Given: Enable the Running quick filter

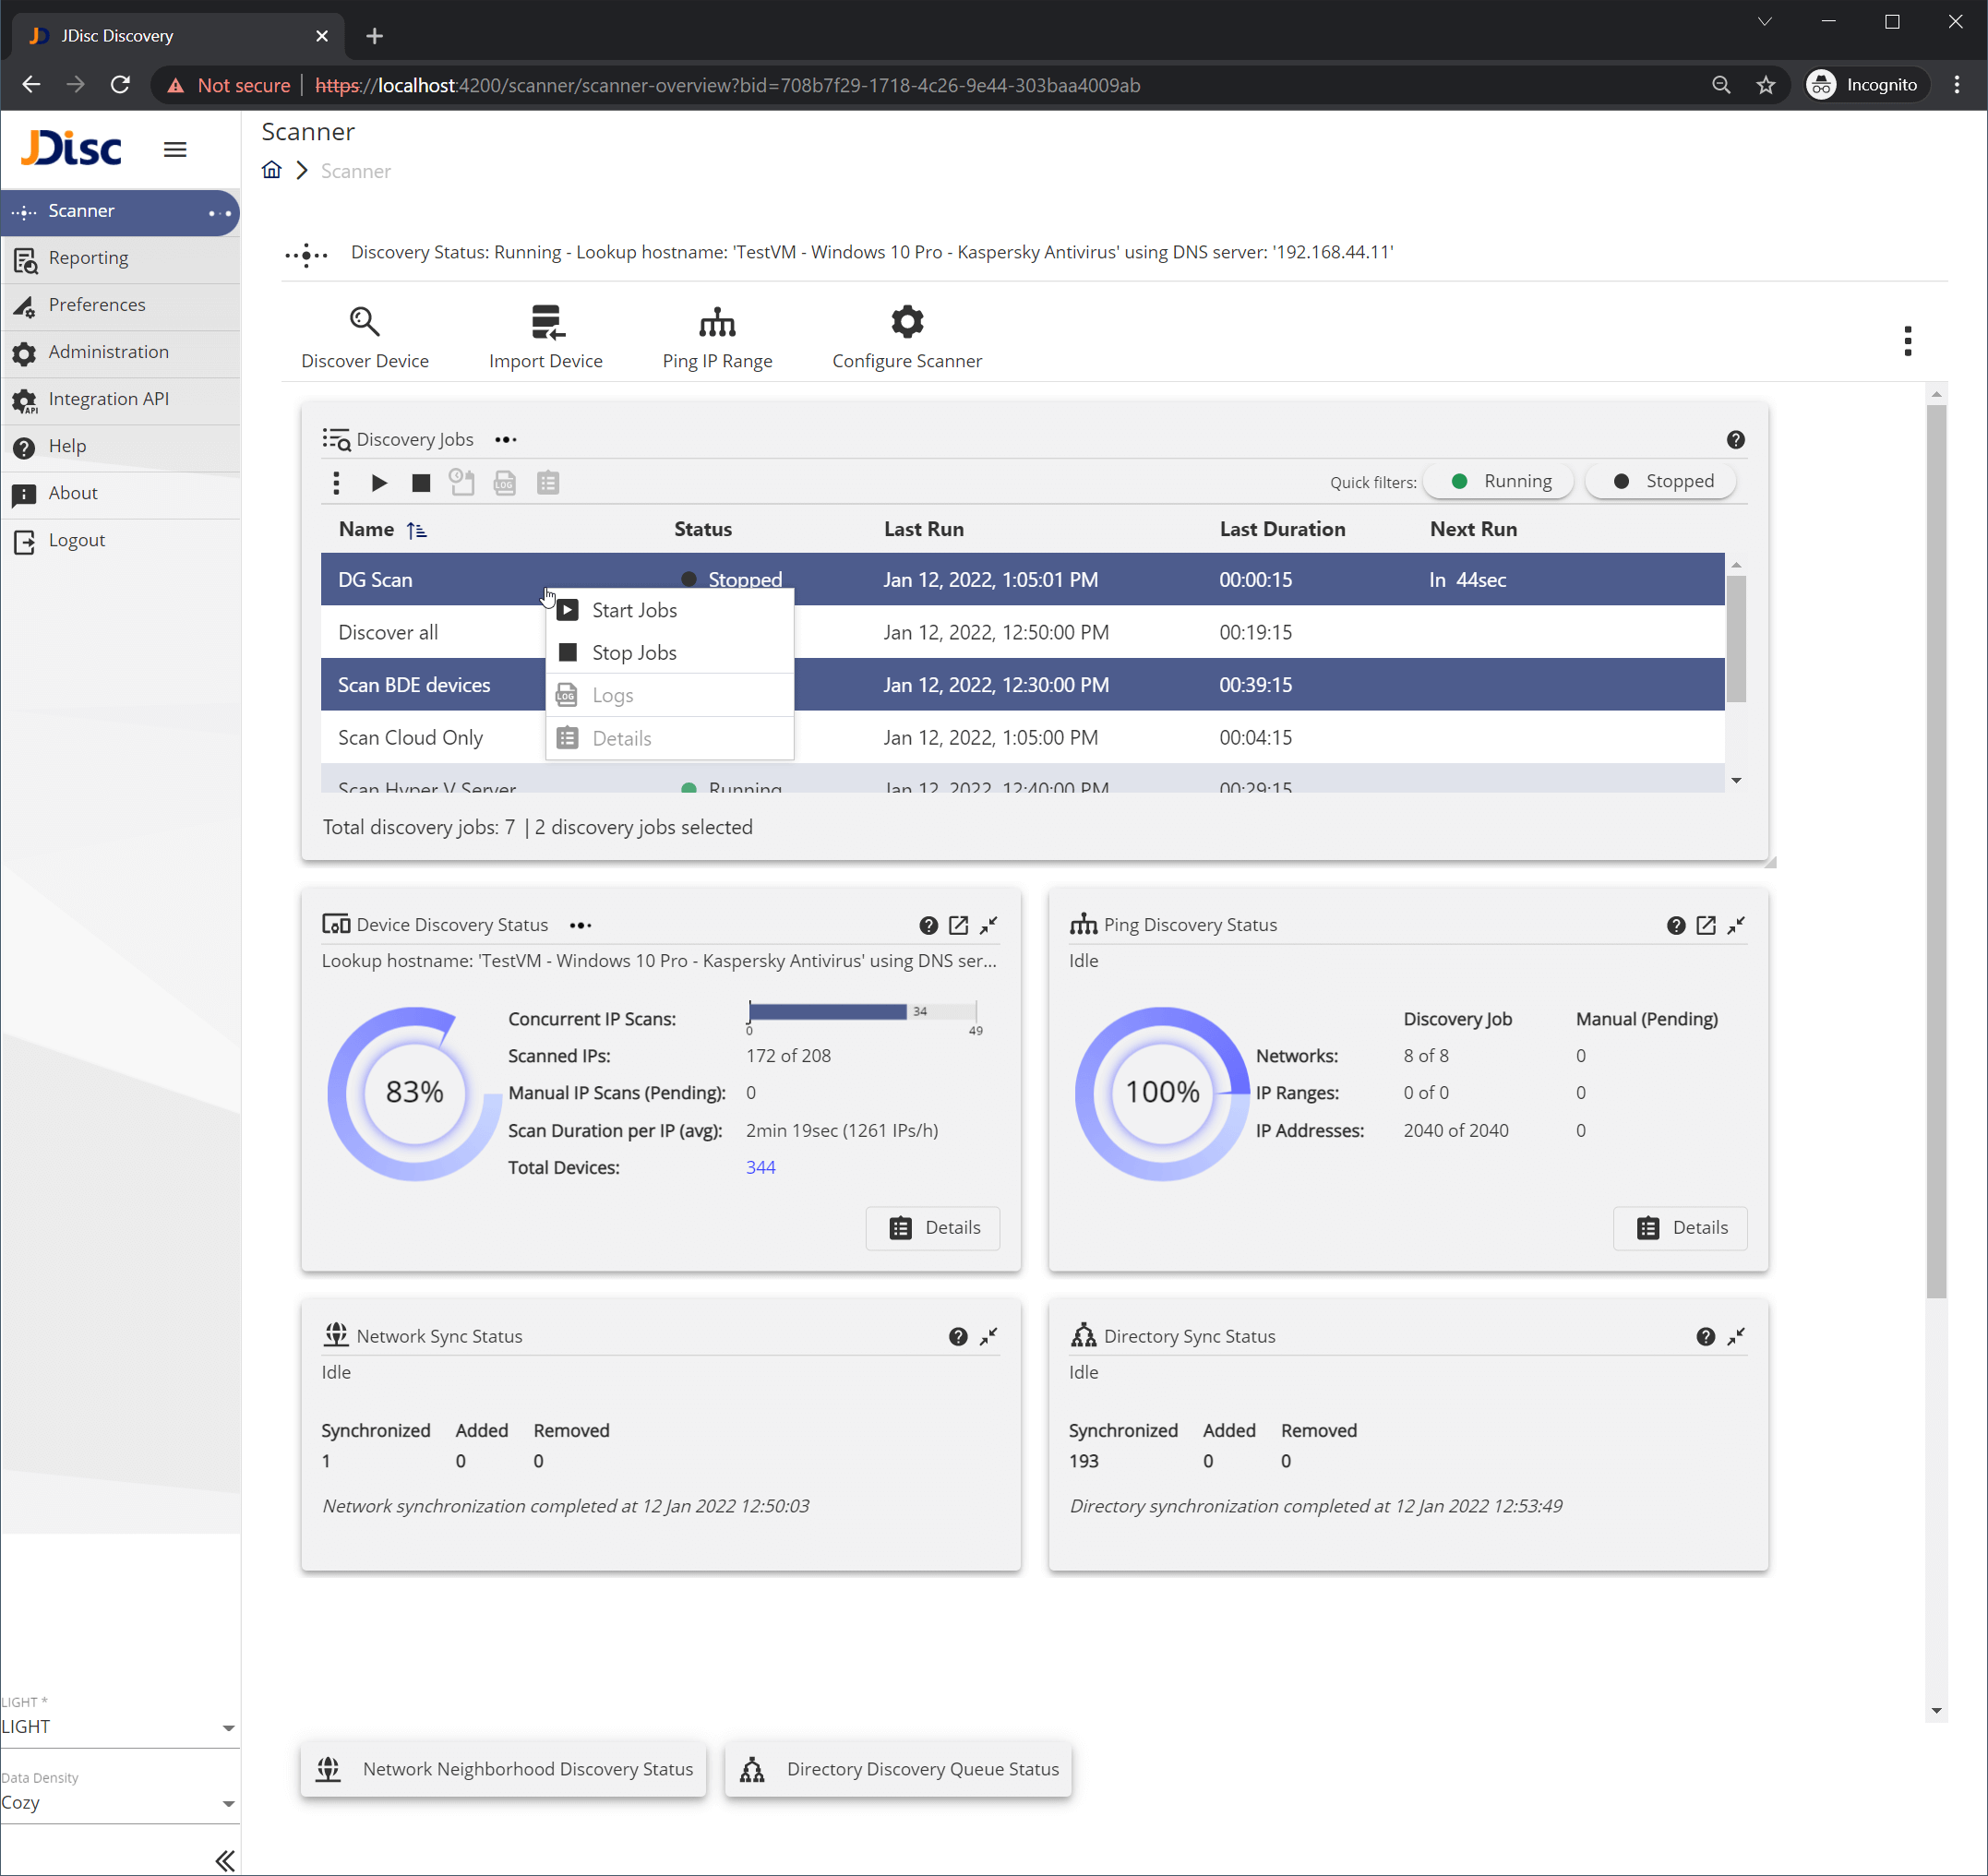Looking at the screenshot, I should click(1498, 481).
